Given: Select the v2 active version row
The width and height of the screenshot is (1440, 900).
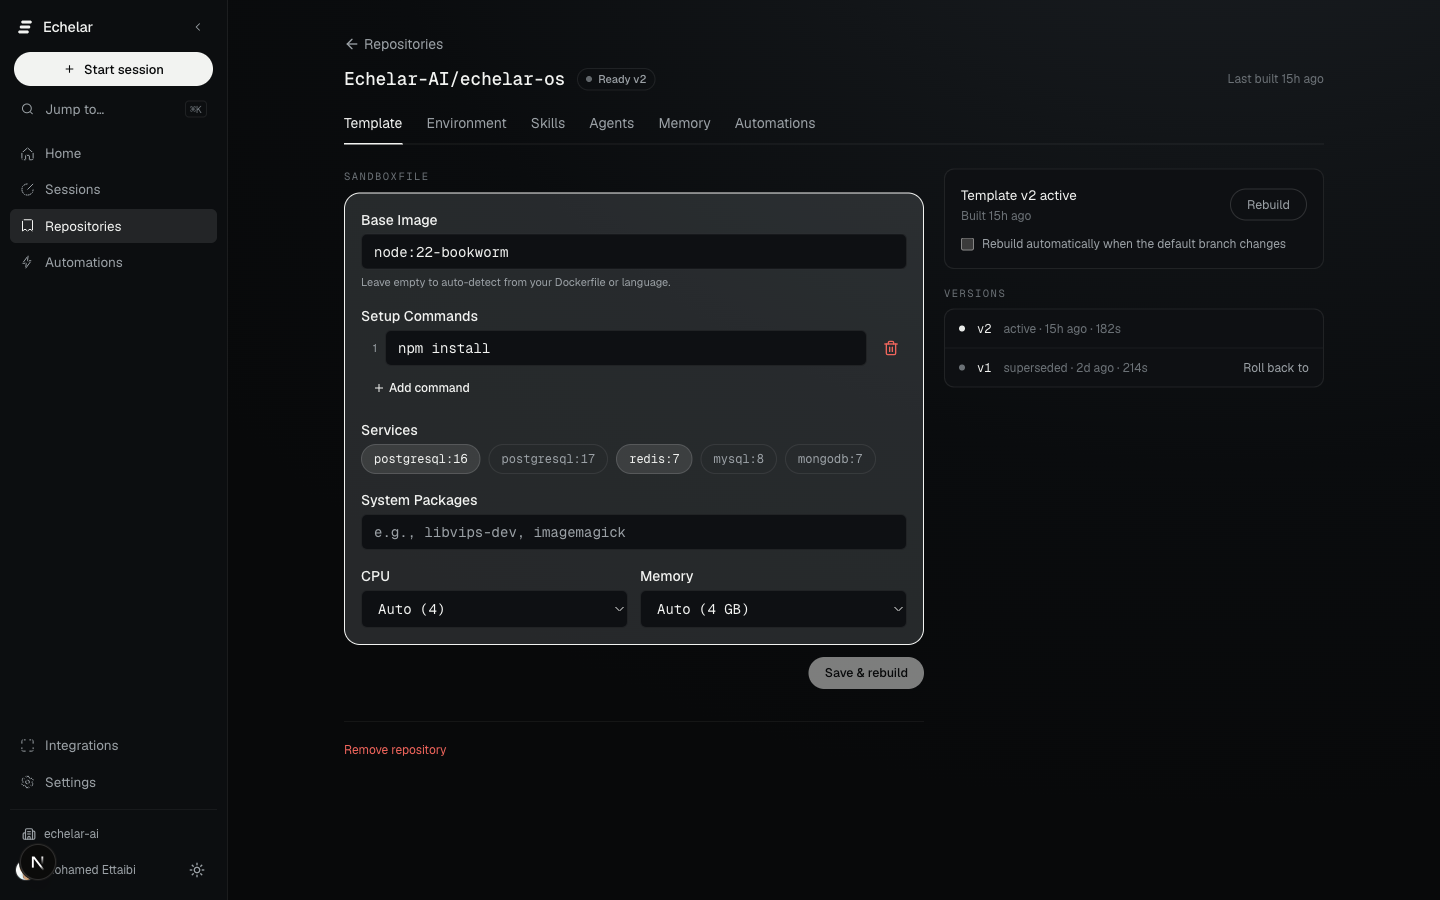Looking at the screenshot, I should coord(1134,329).
